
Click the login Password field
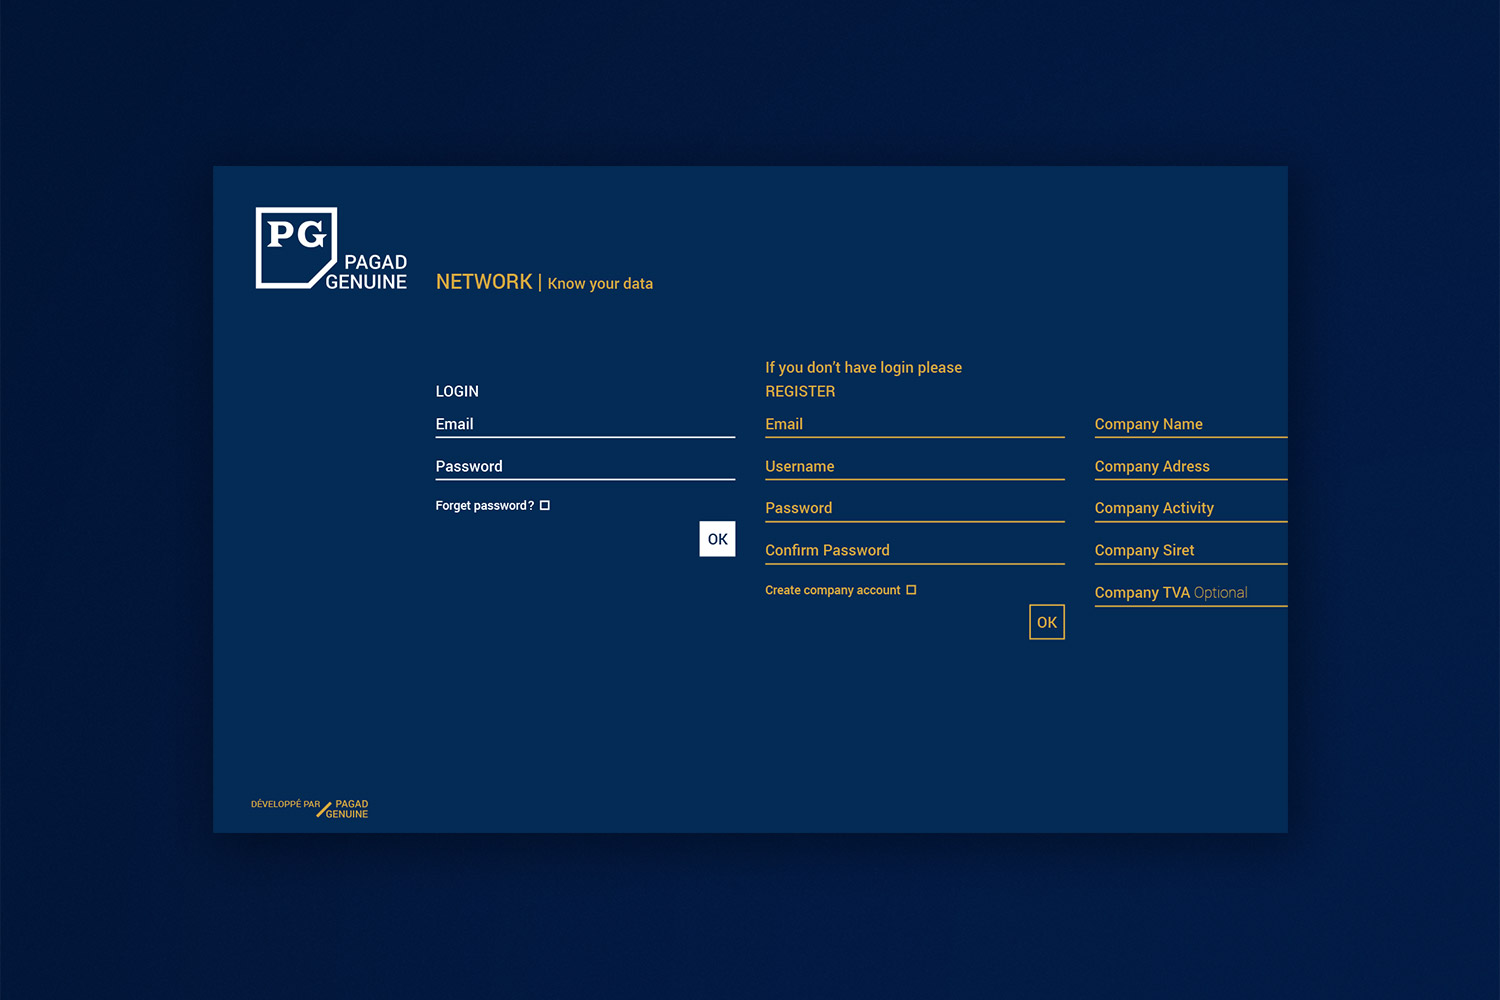click(x=585, y=467)
